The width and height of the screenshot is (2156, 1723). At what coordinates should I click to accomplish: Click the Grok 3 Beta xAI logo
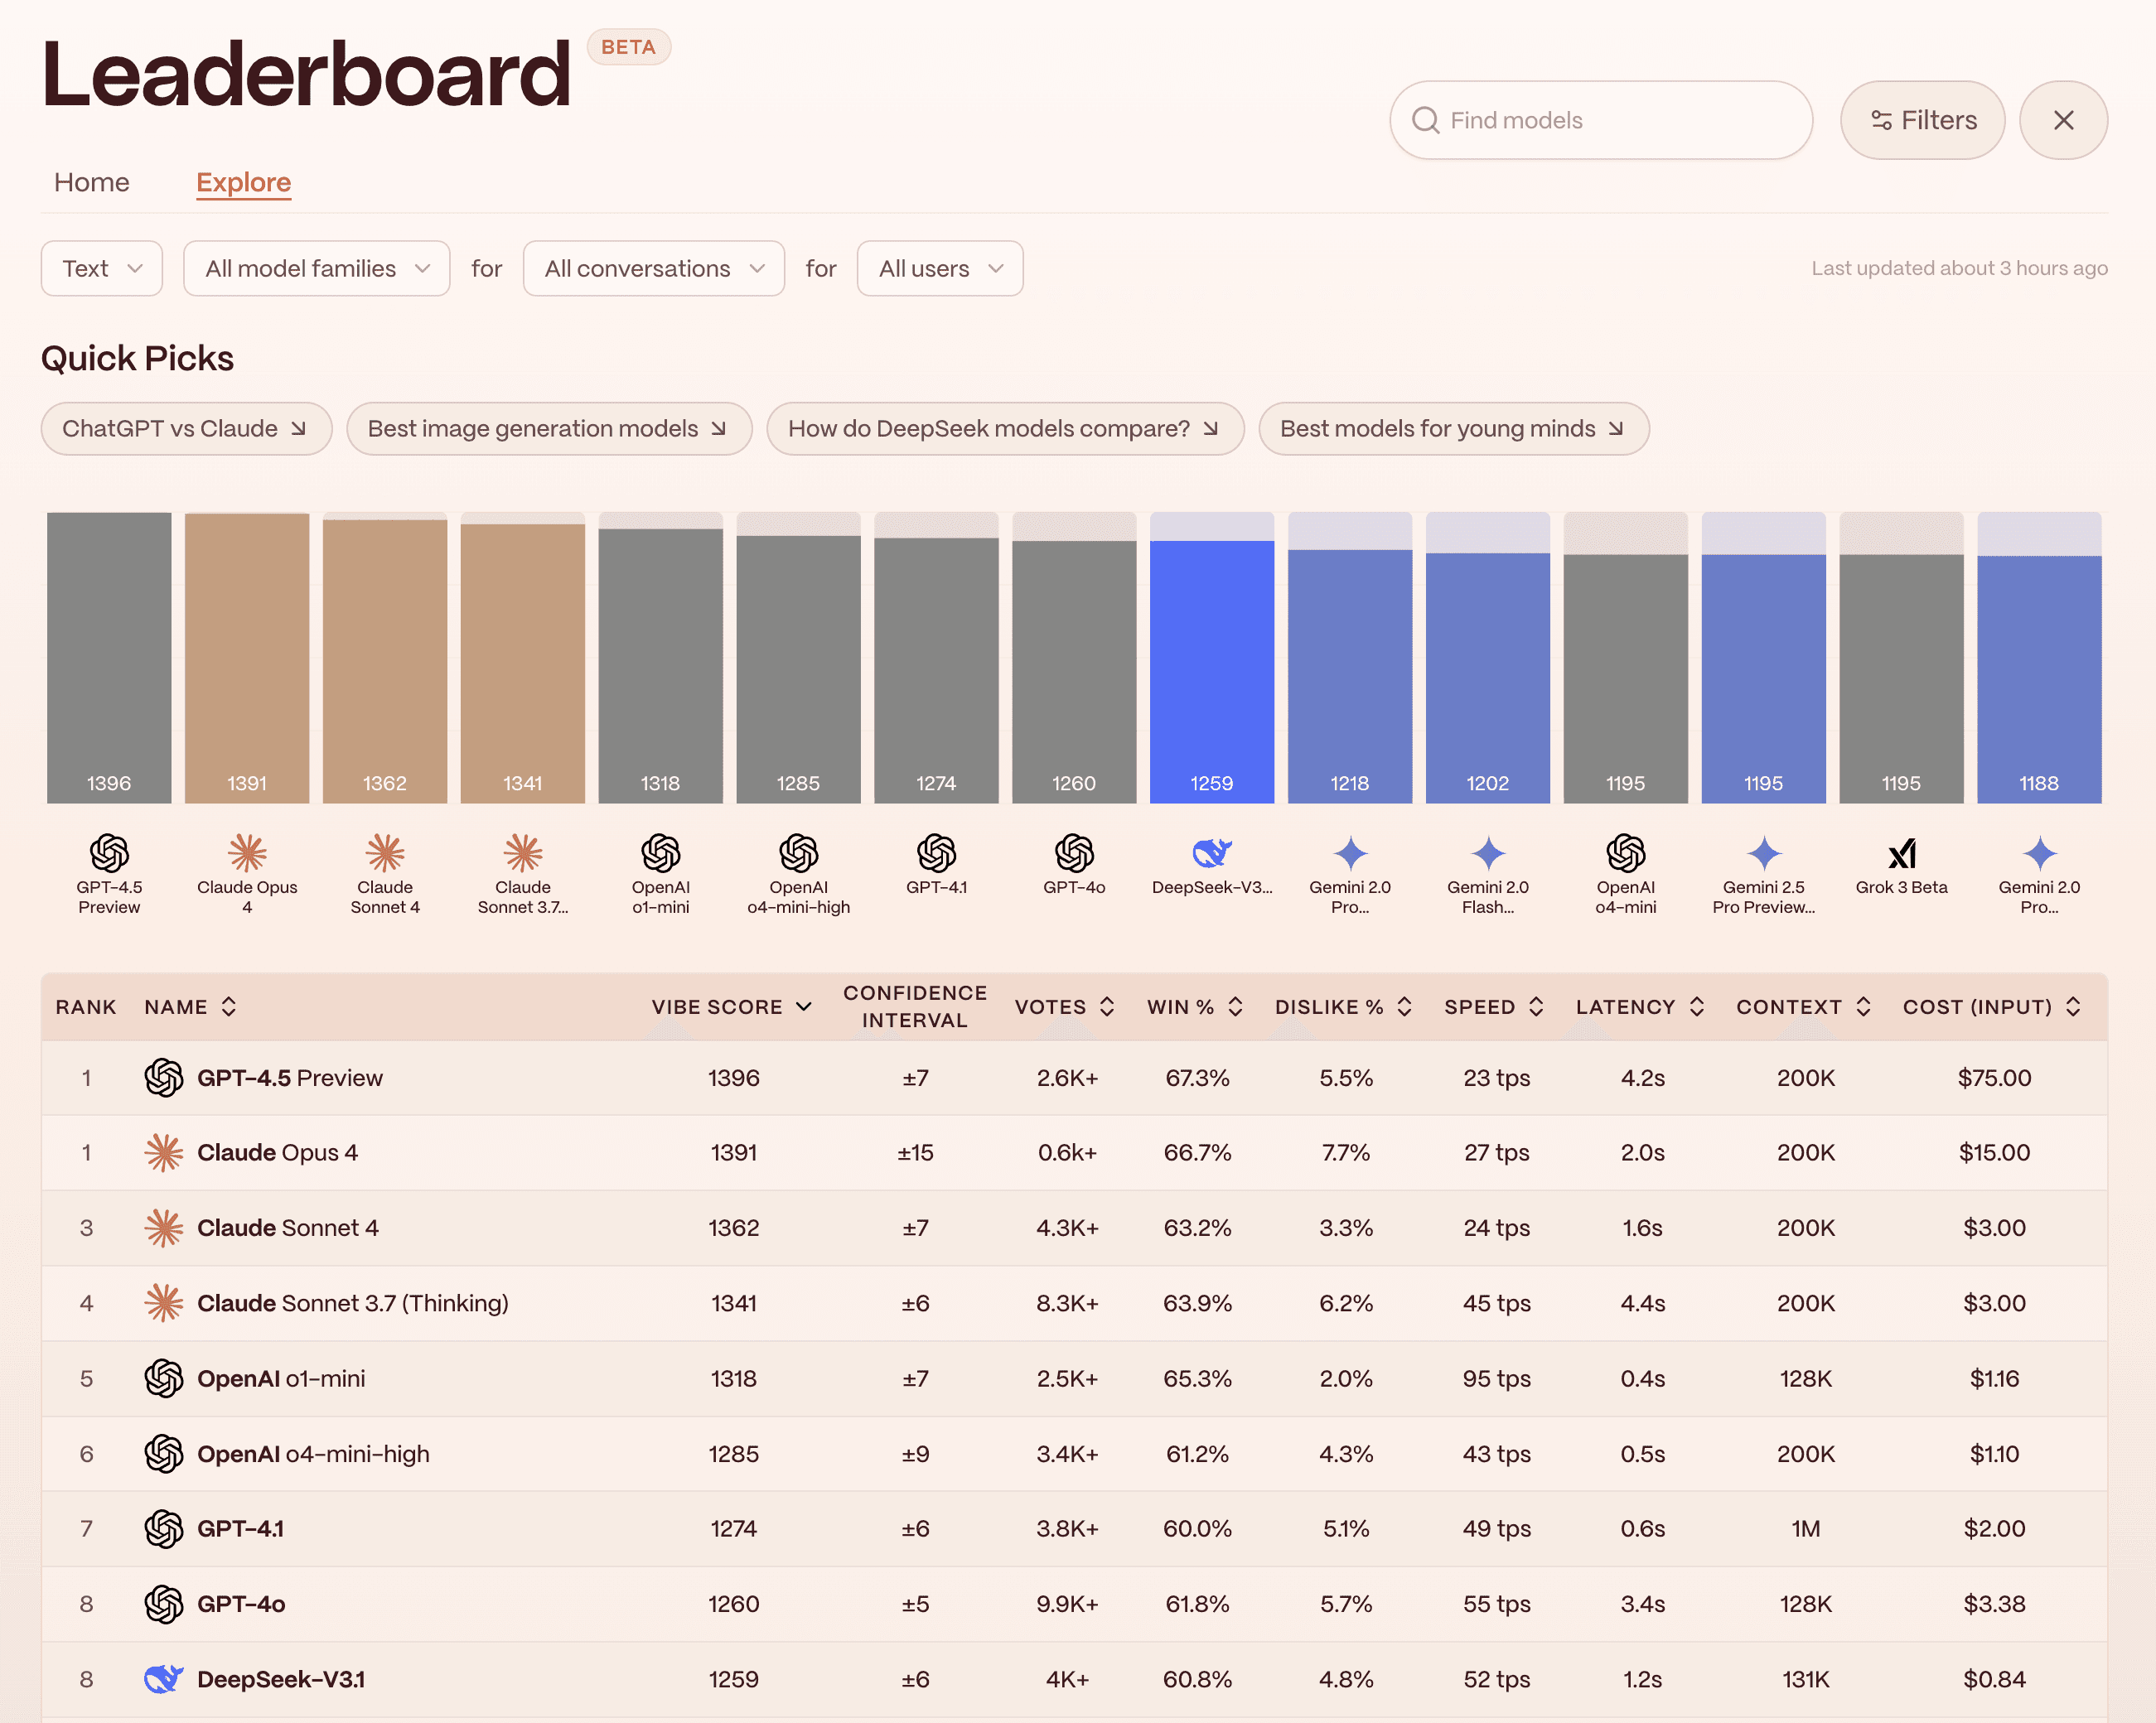(1901, 855)
